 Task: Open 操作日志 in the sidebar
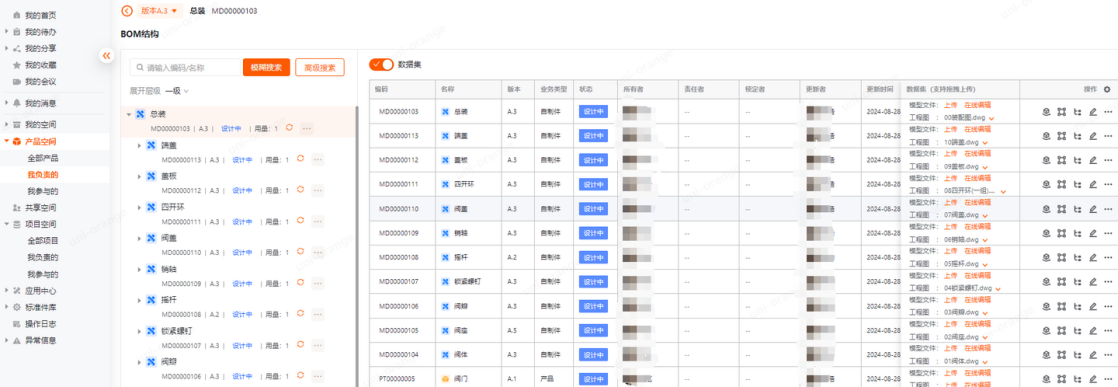(40, 324)
